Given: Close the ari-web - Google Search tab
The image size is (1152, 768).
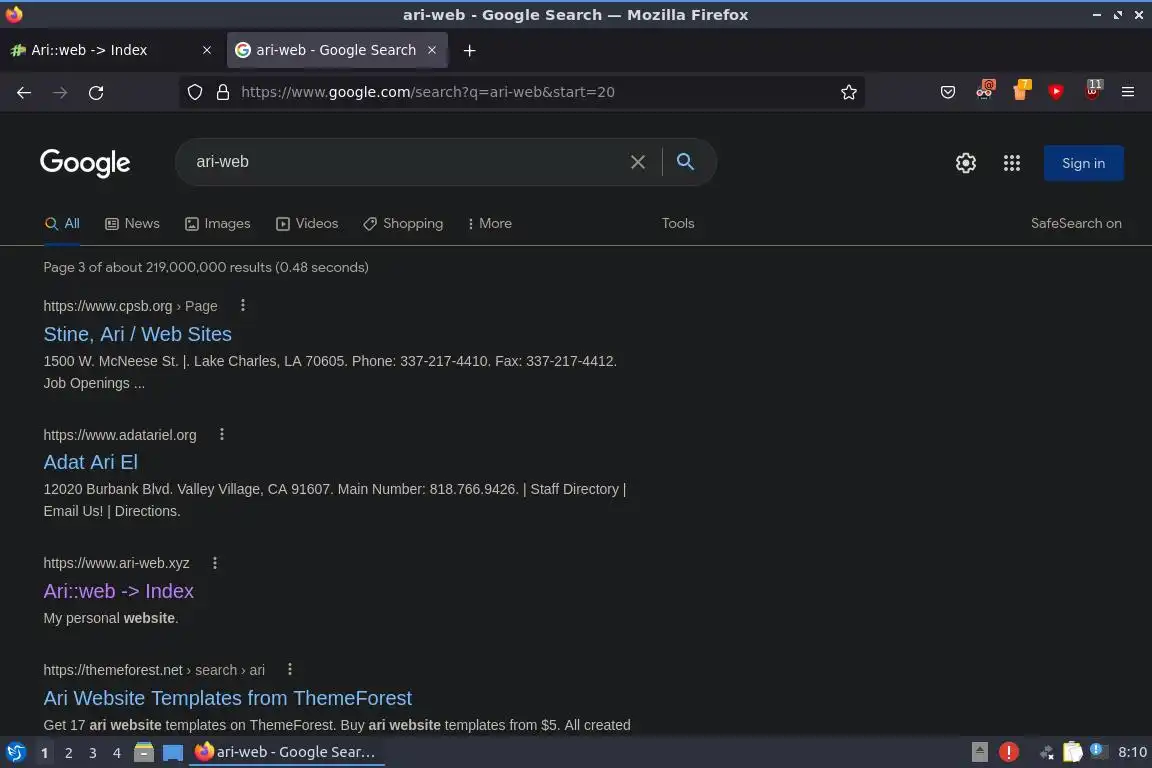Looking at the screenshot, I should tap(432, 50).
